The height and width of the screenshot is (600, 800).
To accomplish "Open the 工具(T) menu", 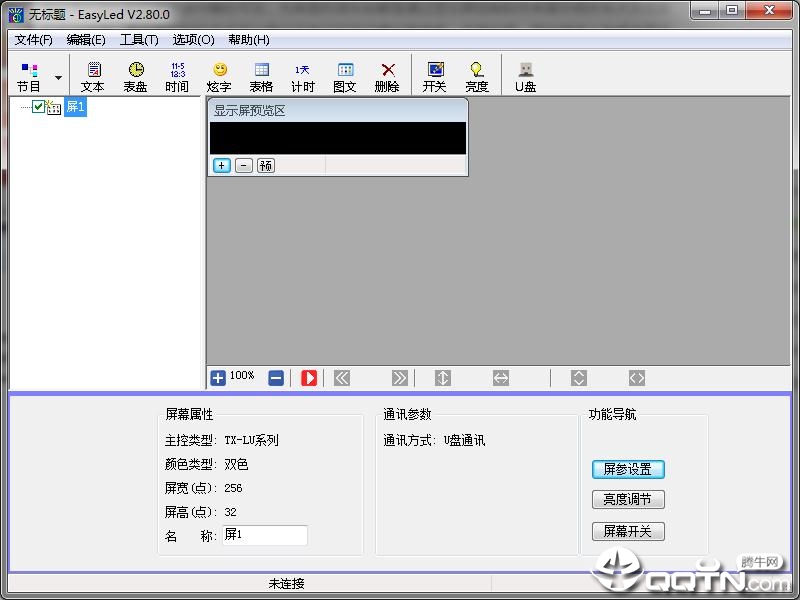I will tap(139, 40).
